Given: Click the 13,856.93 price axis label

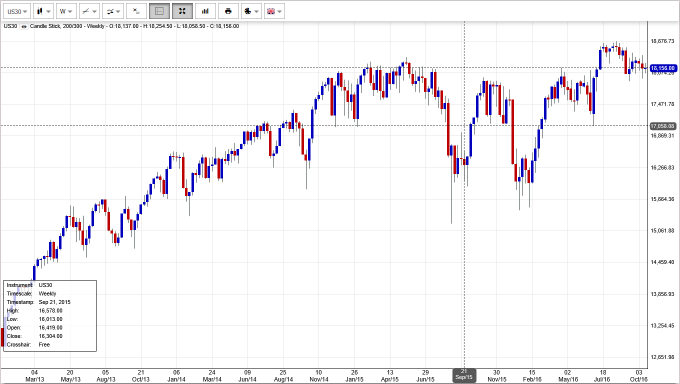Looking at the screenshot, I should click(x=662, y=294).
